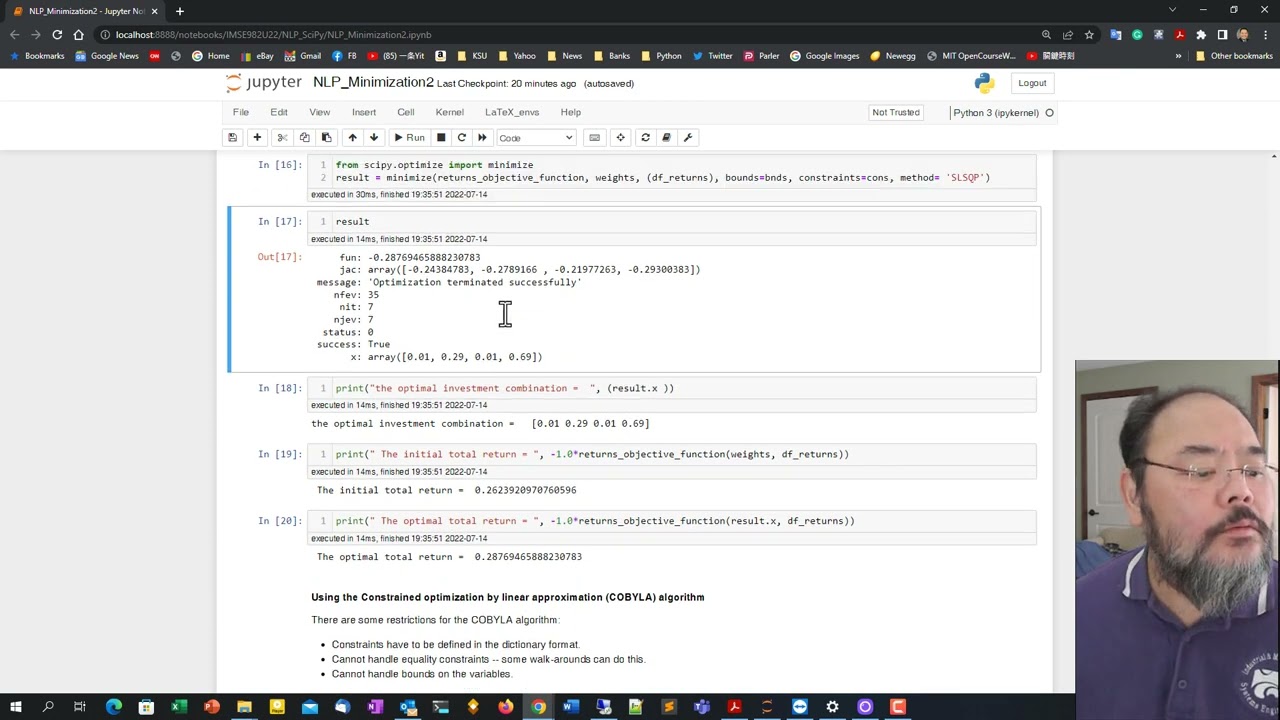The width and height of the screenshot is (1280, 720).
Task: Paste cells below icon
Action: click(x=326, y=138)
